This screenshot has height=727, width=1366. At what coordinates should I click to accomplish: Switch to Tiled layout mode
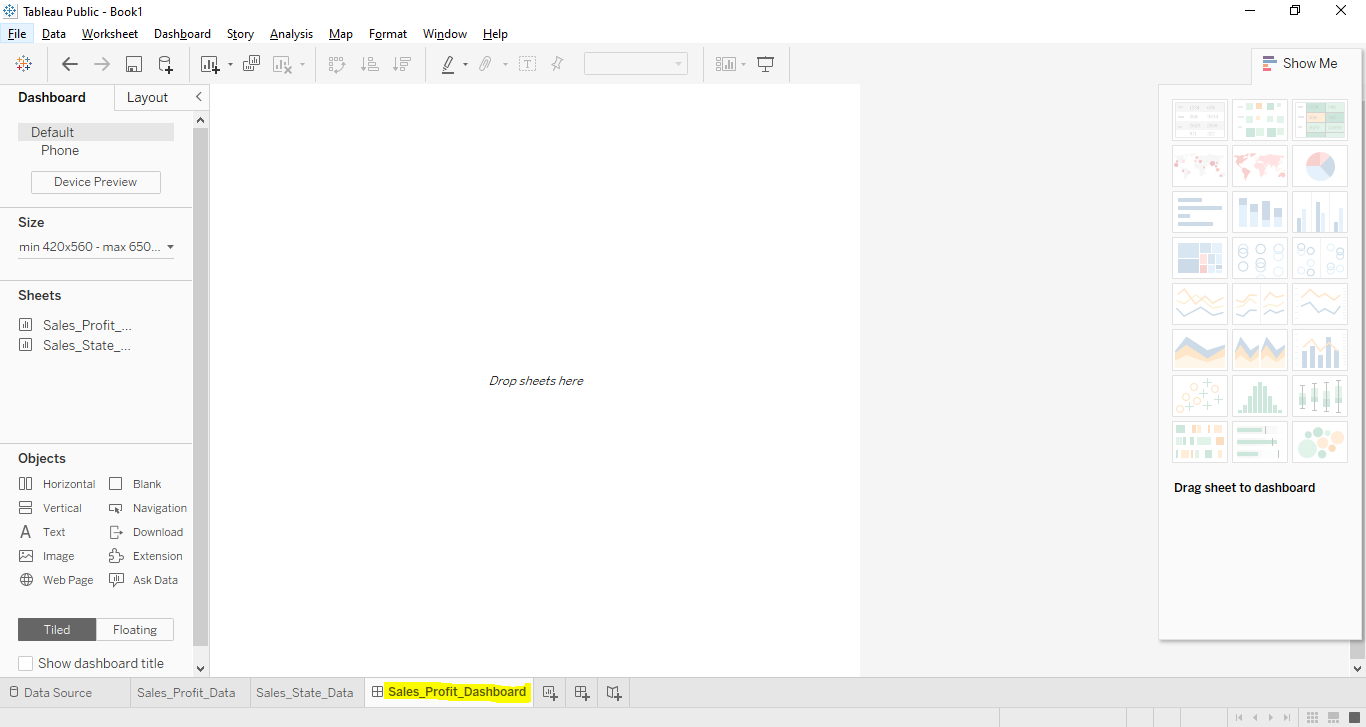pyautogui.click(x=57, y=630)
